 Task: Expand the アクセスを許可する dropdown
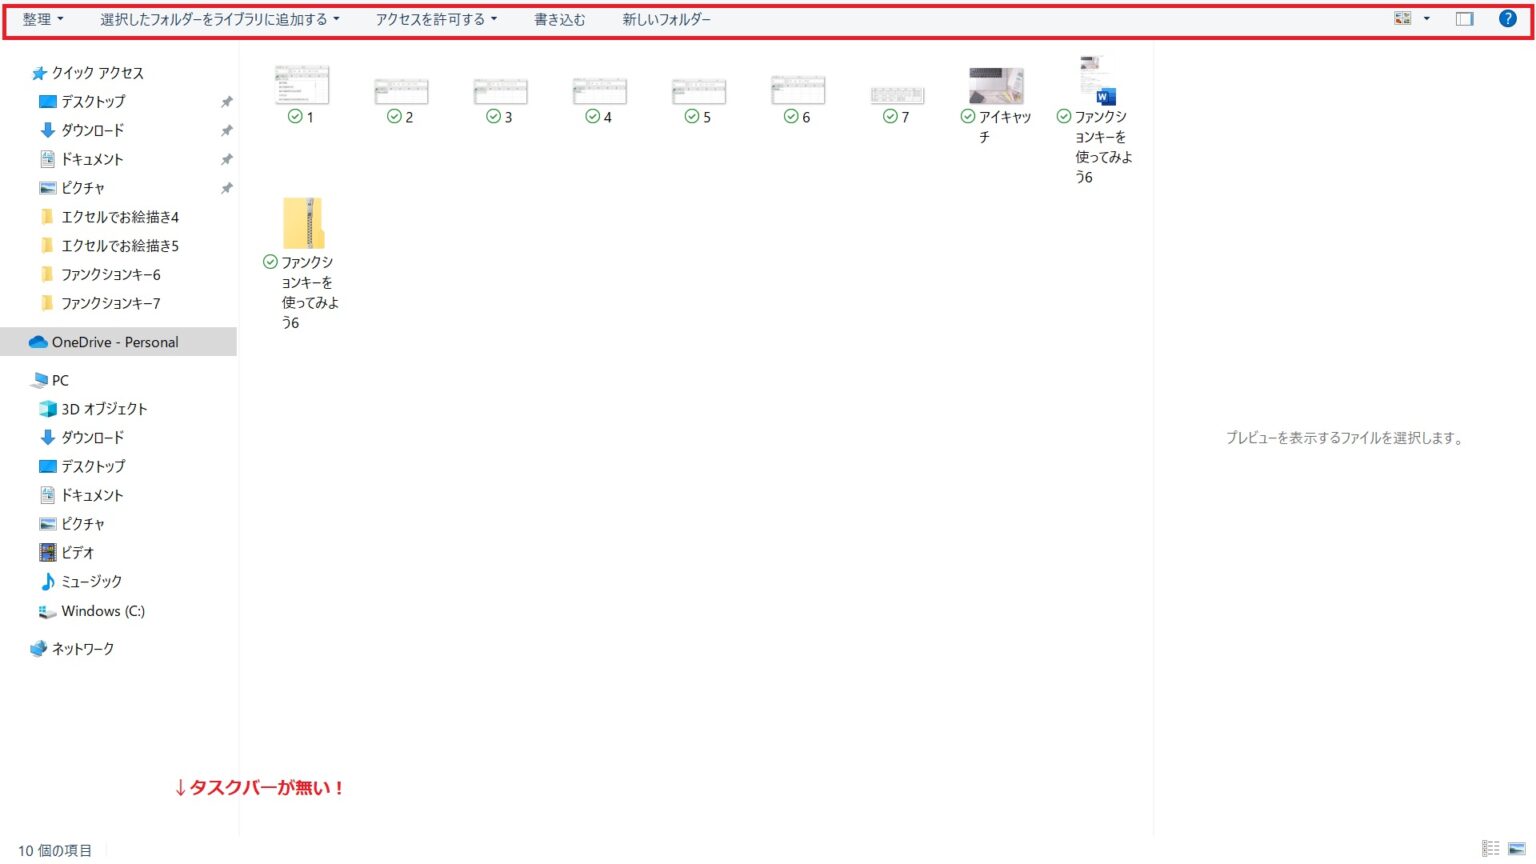pos(436,19)
